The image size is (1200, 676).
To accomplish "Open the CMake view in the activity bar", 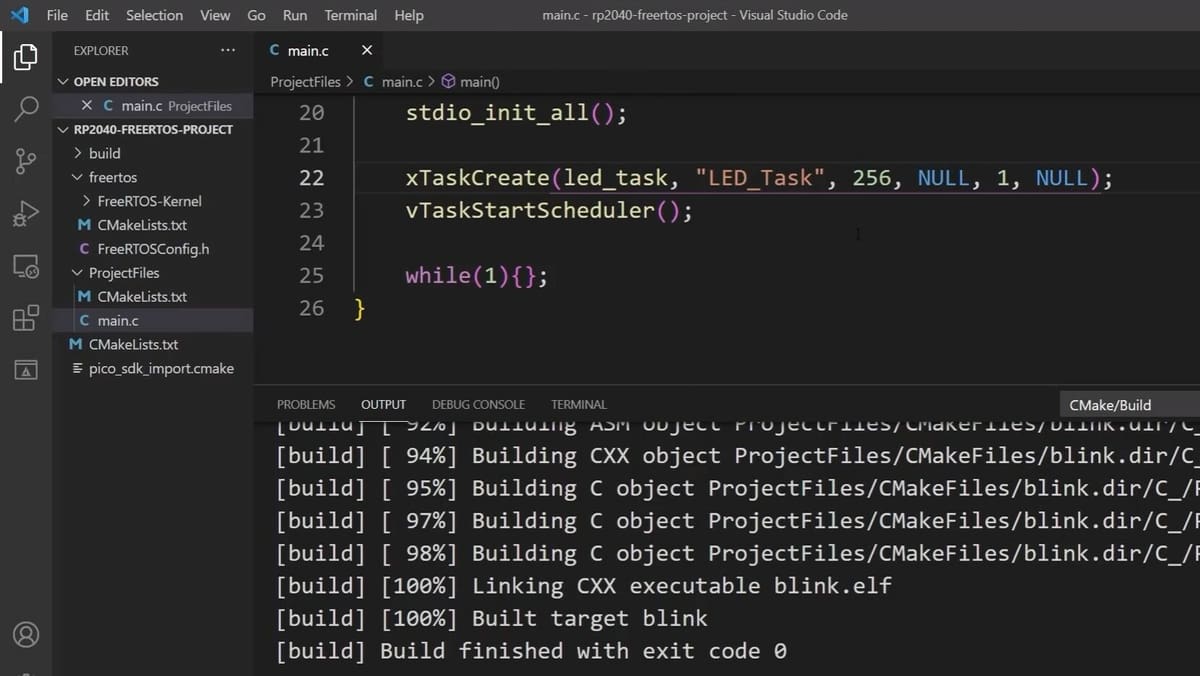I will [26, 370].
